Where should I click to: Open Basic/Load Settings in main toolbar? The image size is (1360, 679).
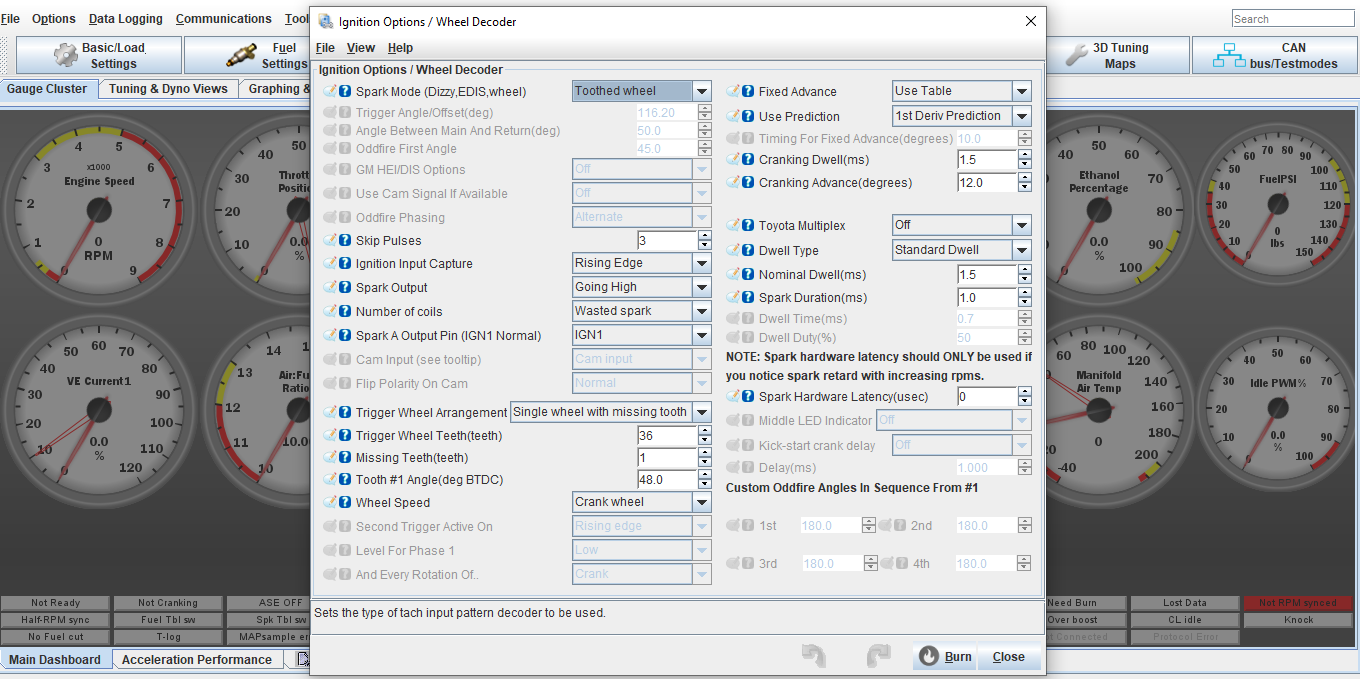coord(98,56)
